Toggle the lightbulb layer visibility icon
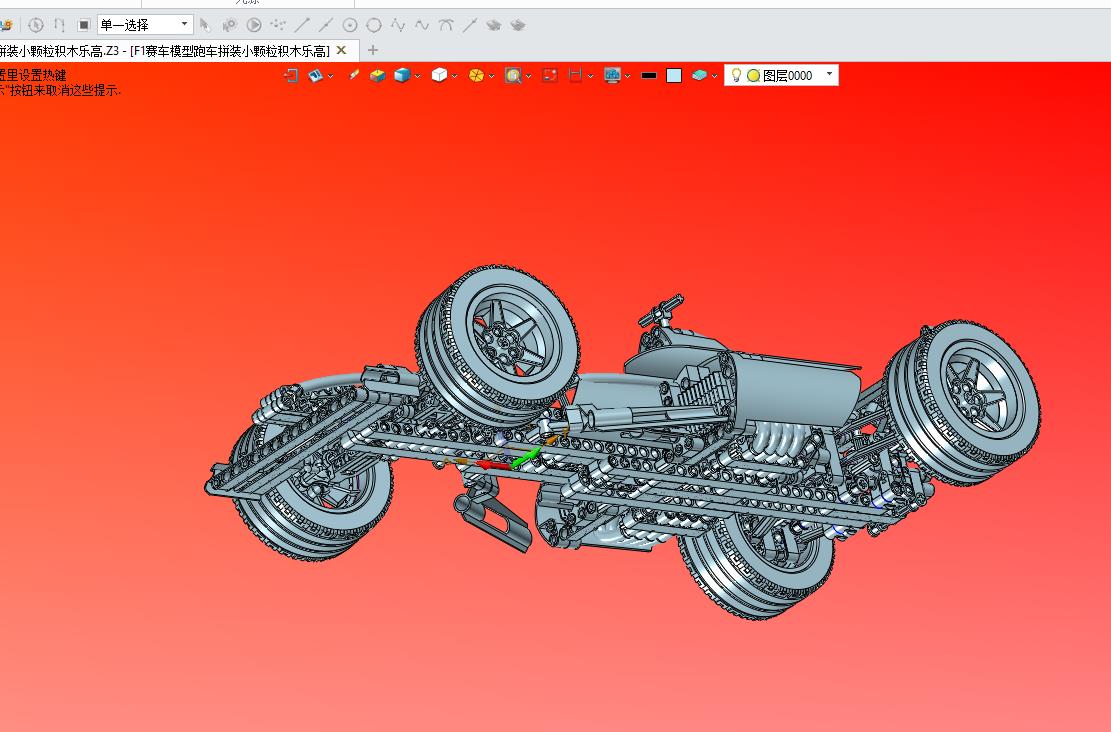This screenshot has height=732, width=1111. [736, 74]
